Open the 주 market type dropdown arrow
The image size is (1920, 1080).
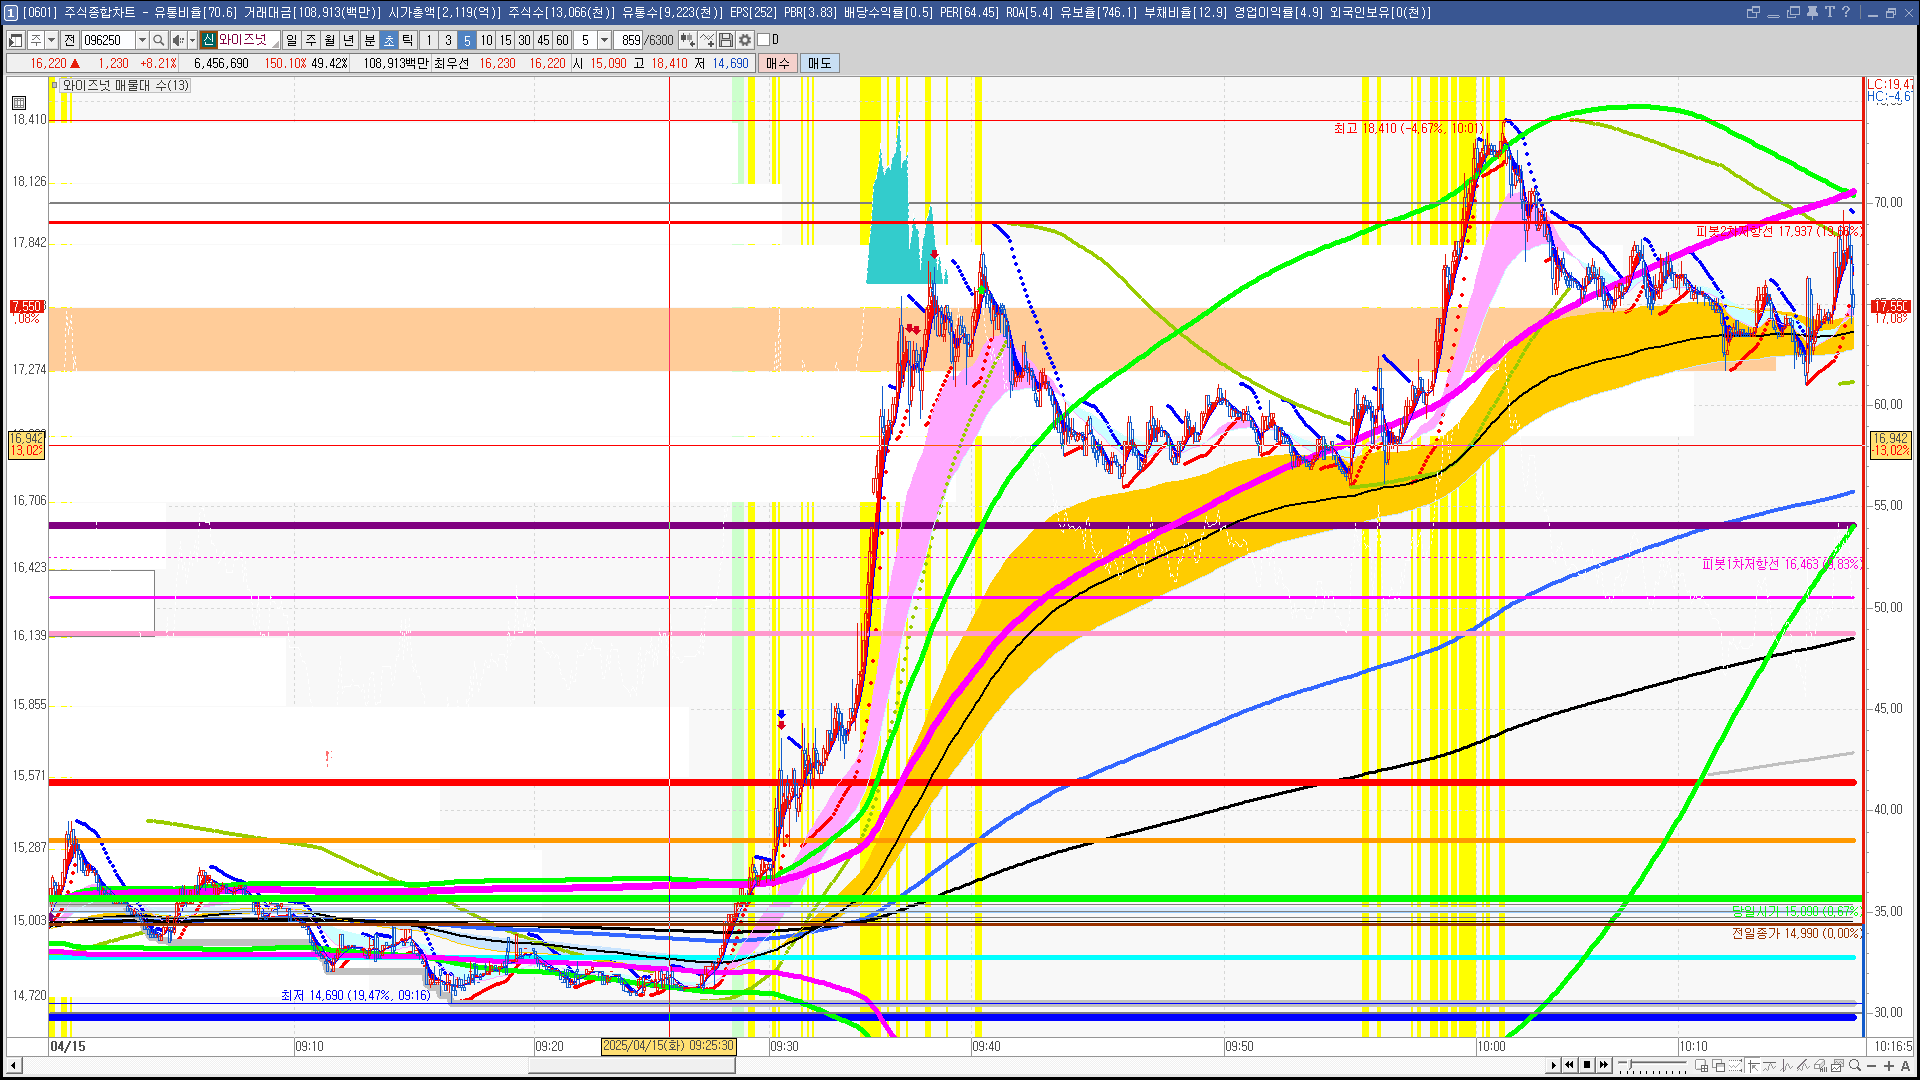51,40
